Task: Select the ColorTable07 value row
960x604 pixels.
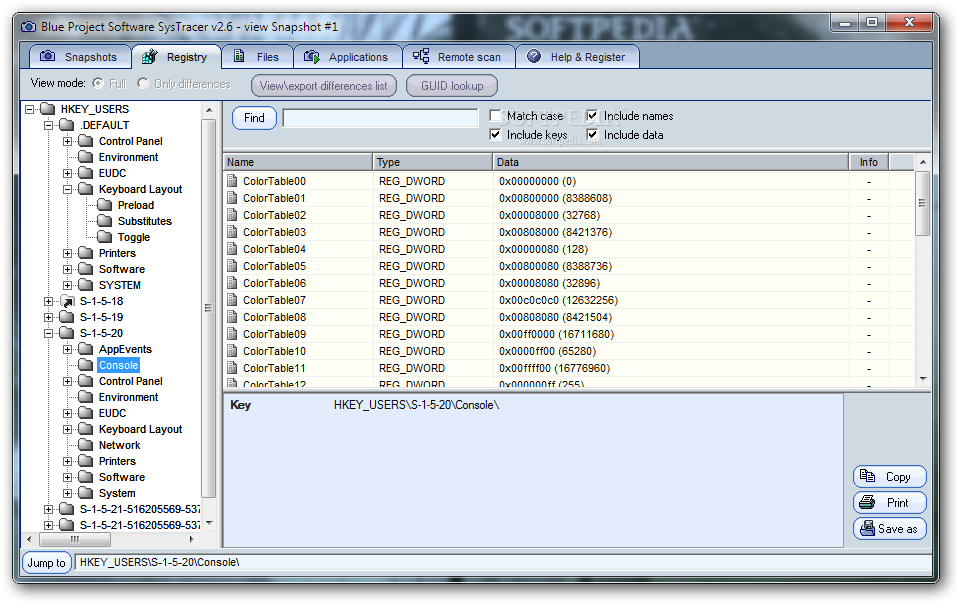Action: pos(569,300)
